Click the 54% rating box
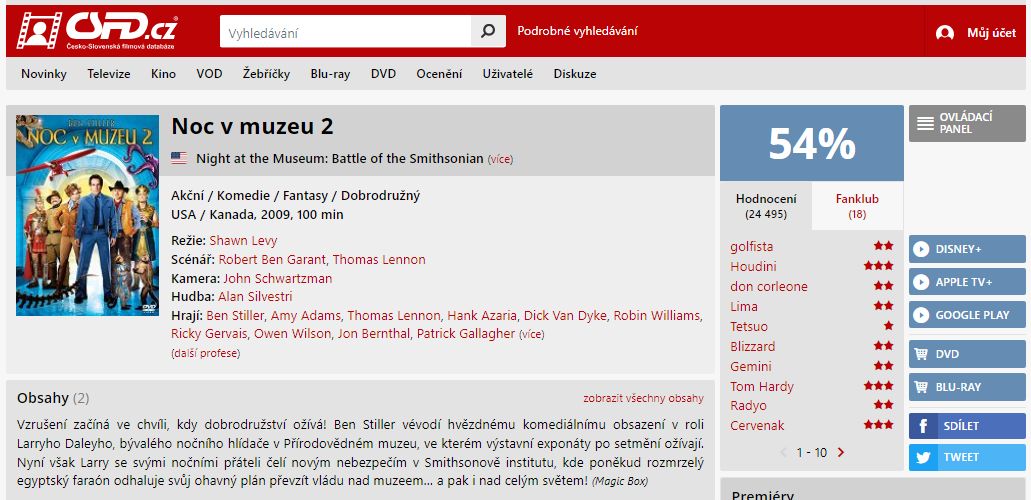This screenshot has height=500, width=1031. click(811, 143)
